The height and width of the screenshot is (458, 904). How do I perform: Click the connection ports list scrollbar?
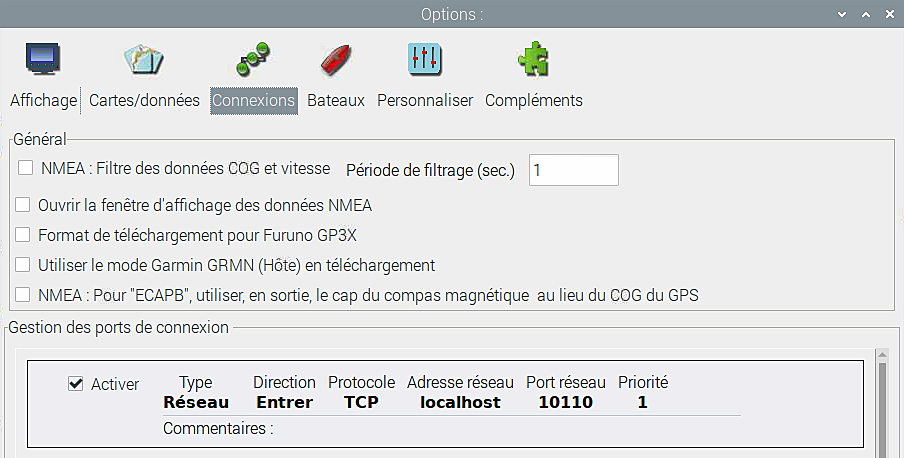coord(882,402)
